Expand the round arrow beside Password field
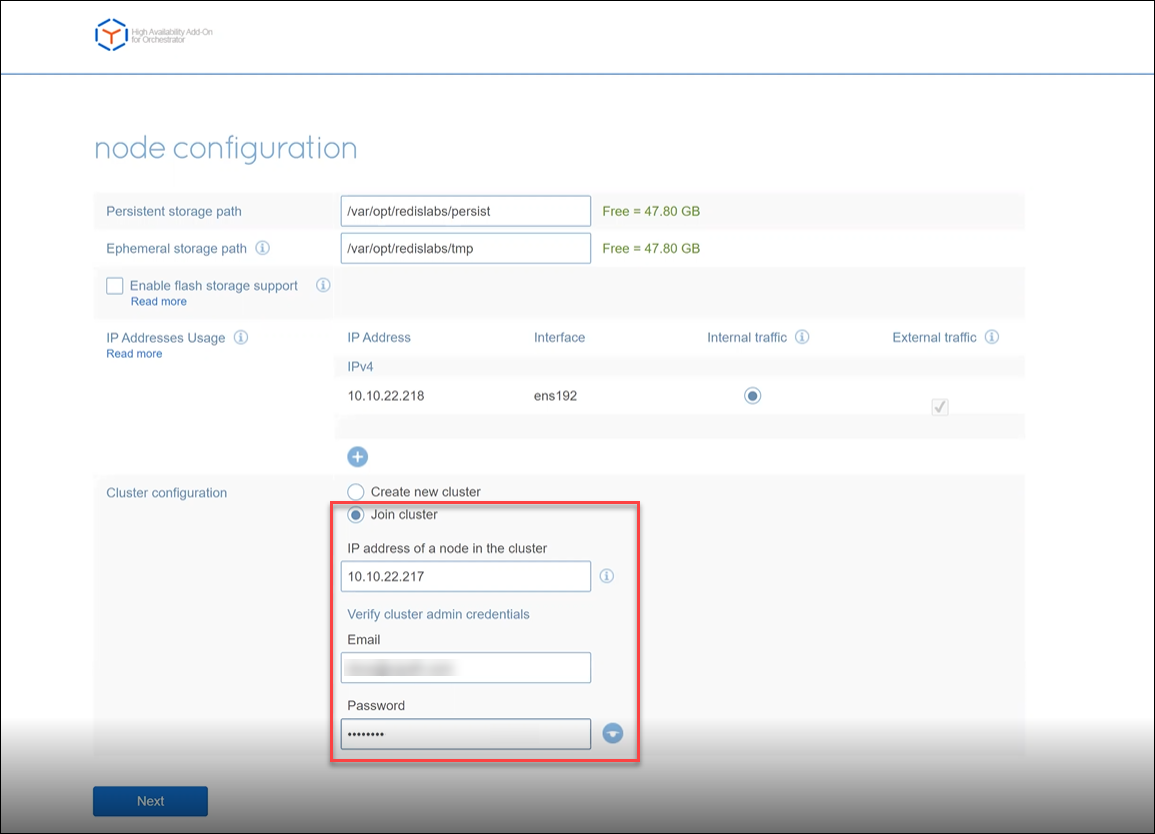1155x834 pixels. pyautogui.click(x=613, y=734)
